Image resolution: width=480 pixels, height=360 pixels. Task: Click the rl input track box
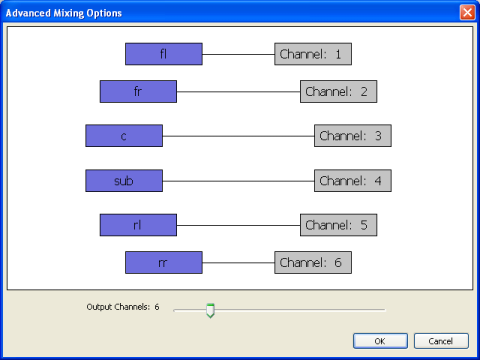(x=138, y=225)
